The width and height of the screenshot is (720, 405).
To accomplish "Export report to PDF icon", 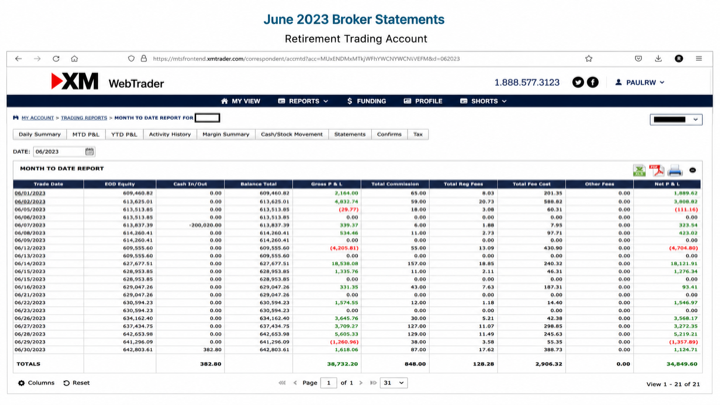I will click(x=657, y=170).
